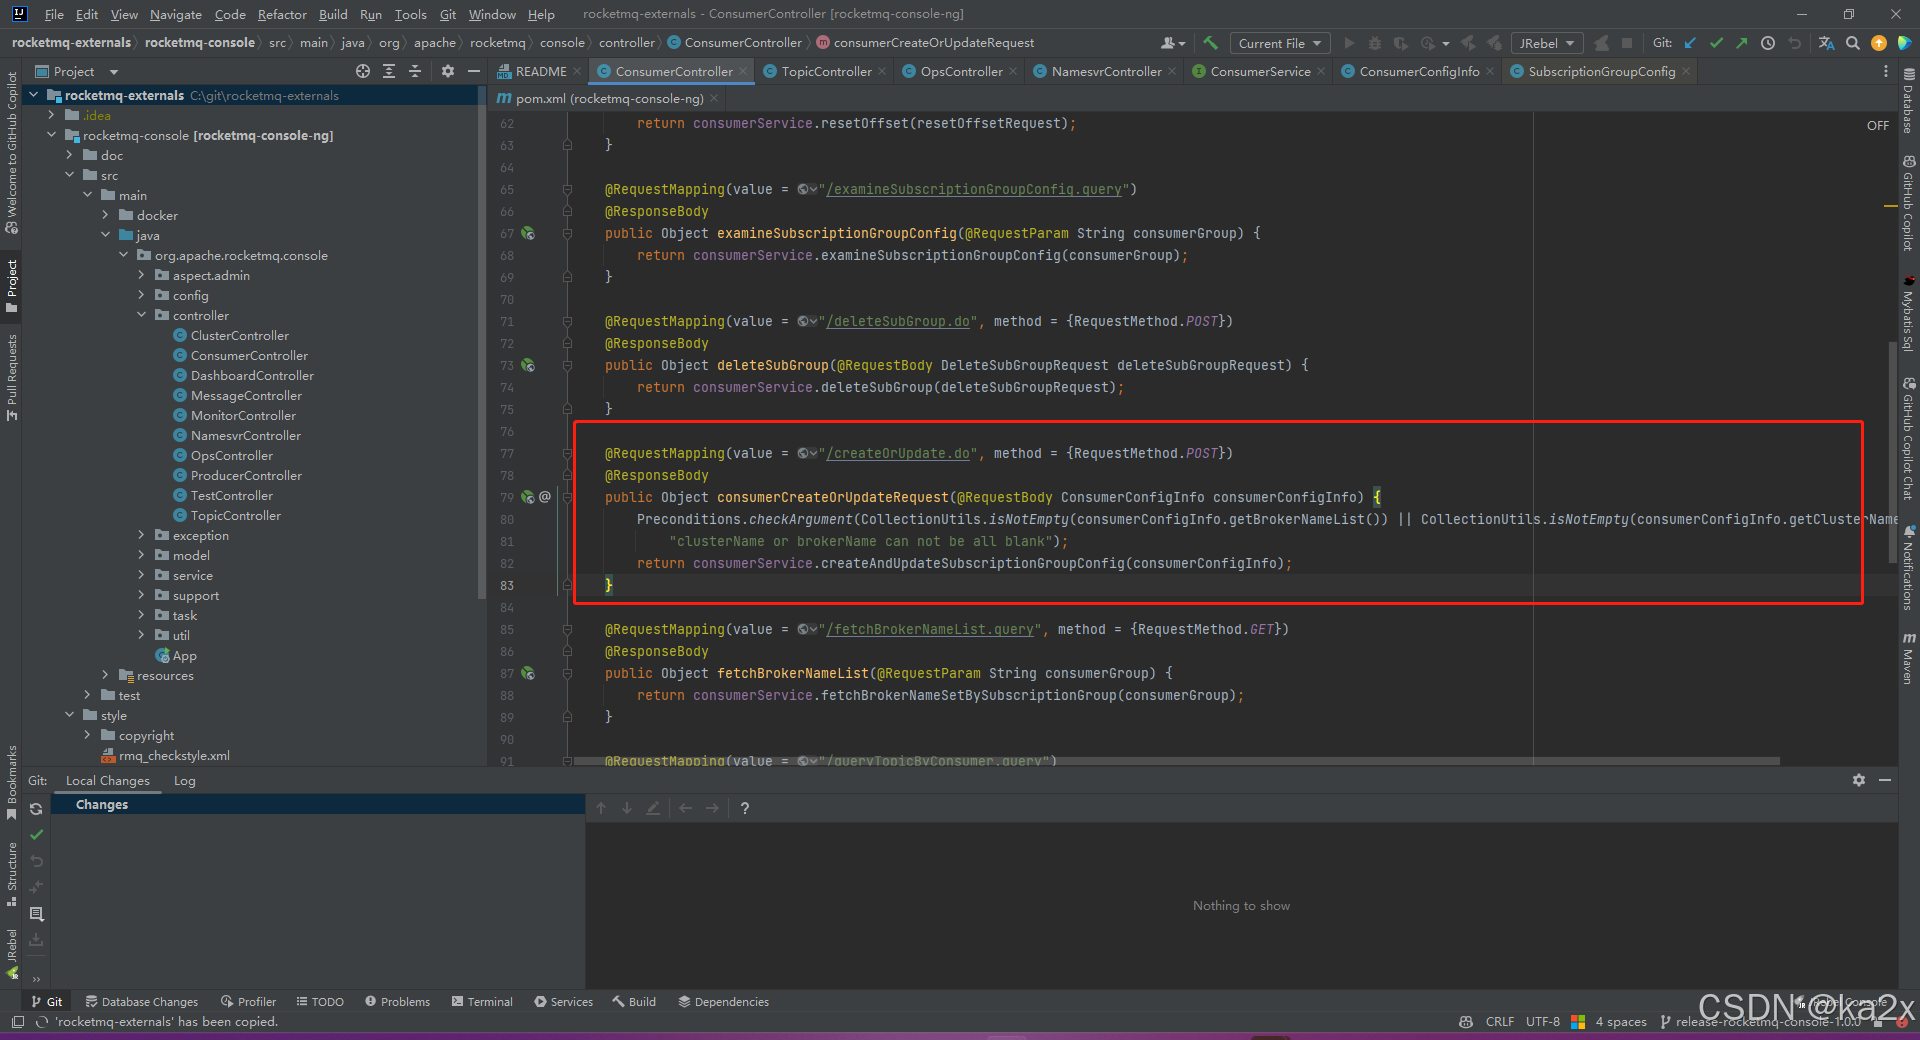Click the help question mark in diff toolbar
This screenshot has height=1040, width=1920.
pos(745,808)
